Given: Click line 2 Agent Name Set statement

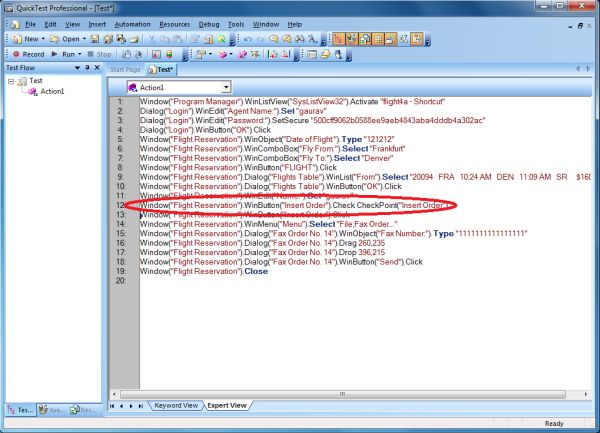Looking at the screenshot, I should (233, 111).
